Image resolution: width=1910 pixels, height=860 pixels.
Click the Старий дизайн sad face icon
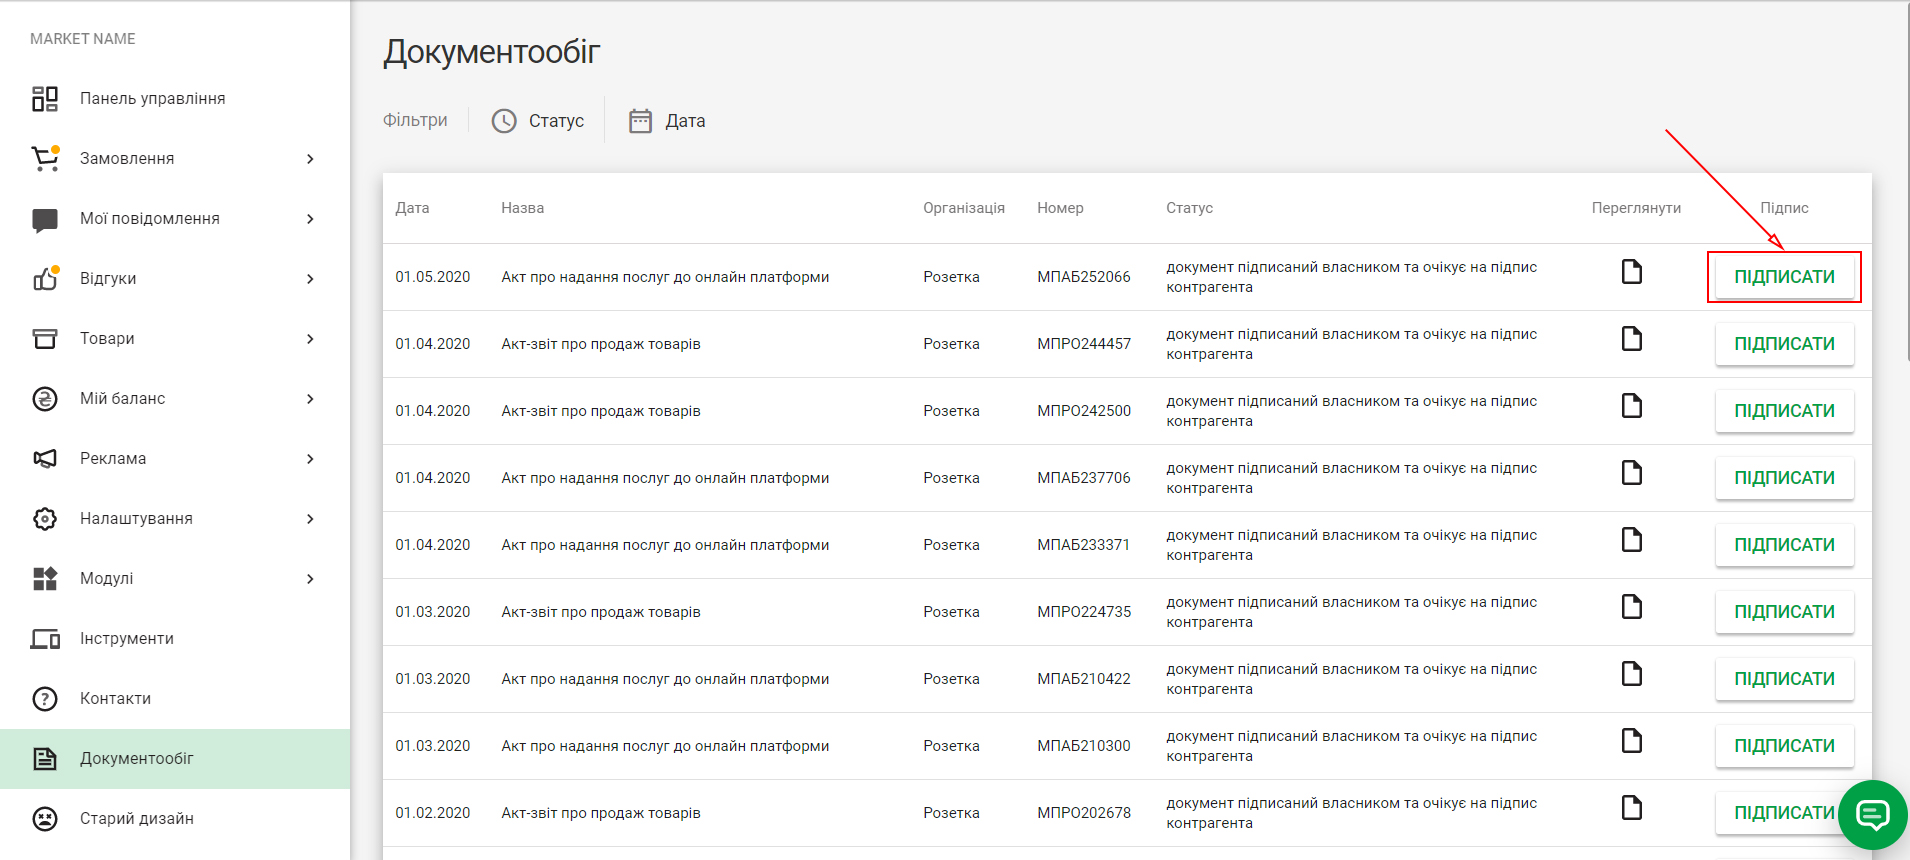click(45, 819)
